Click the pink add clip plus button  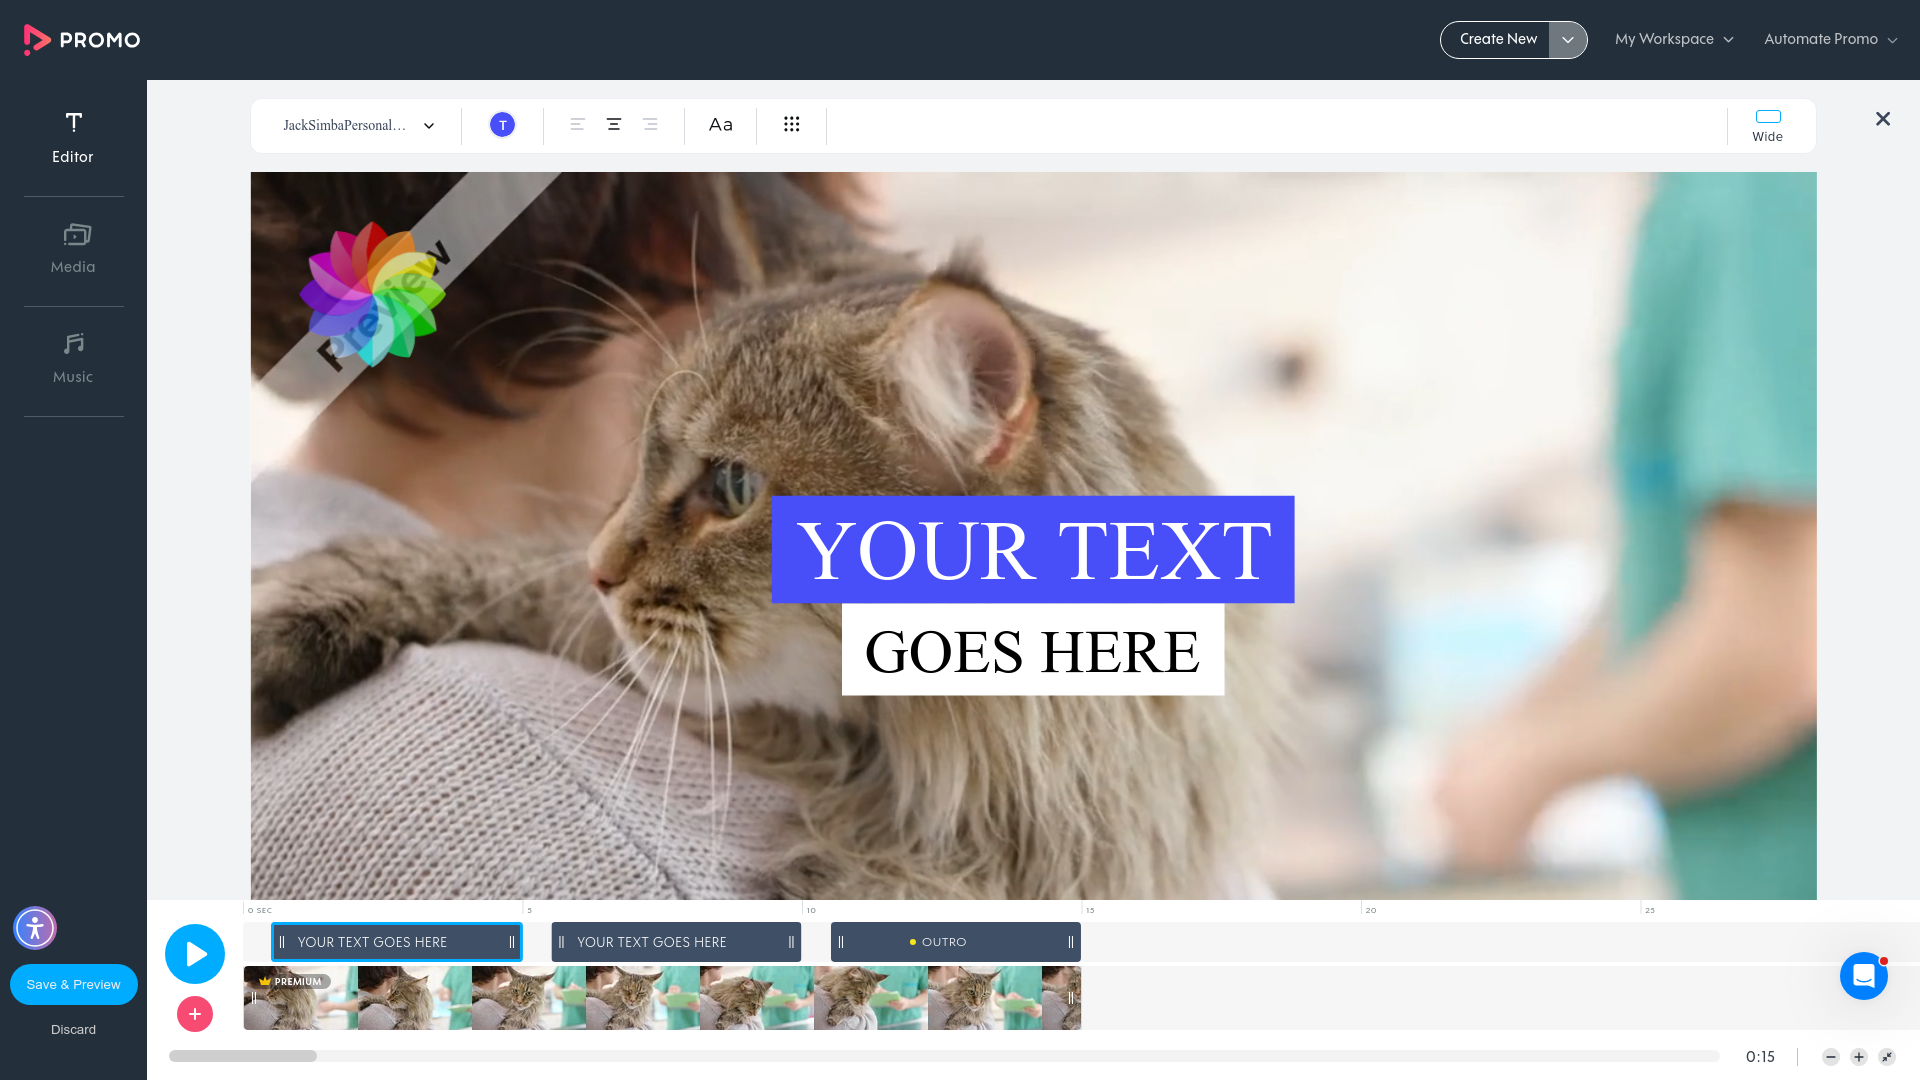pyautogui.click(x=195, y=1014)
